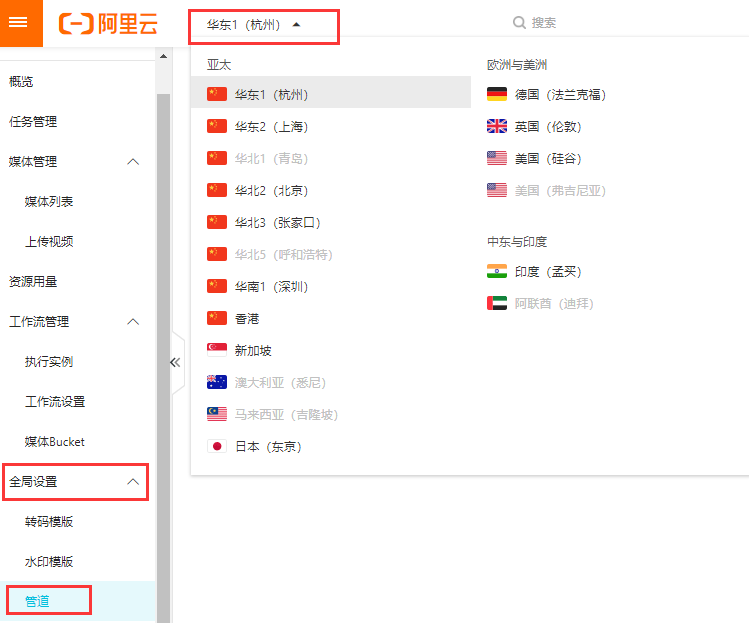Select region 华东1（杭州）
Viewport: 749px width, 623px height.
click(x=331, y=94)
